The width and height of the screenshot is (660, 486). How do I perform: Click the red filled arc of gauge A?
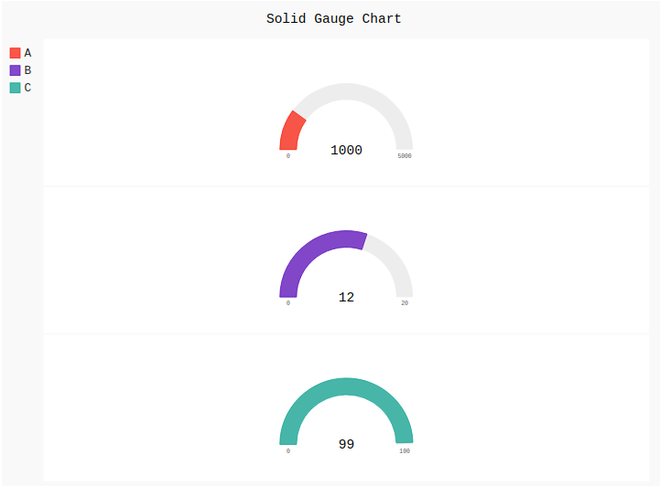[x=292, y=131]
